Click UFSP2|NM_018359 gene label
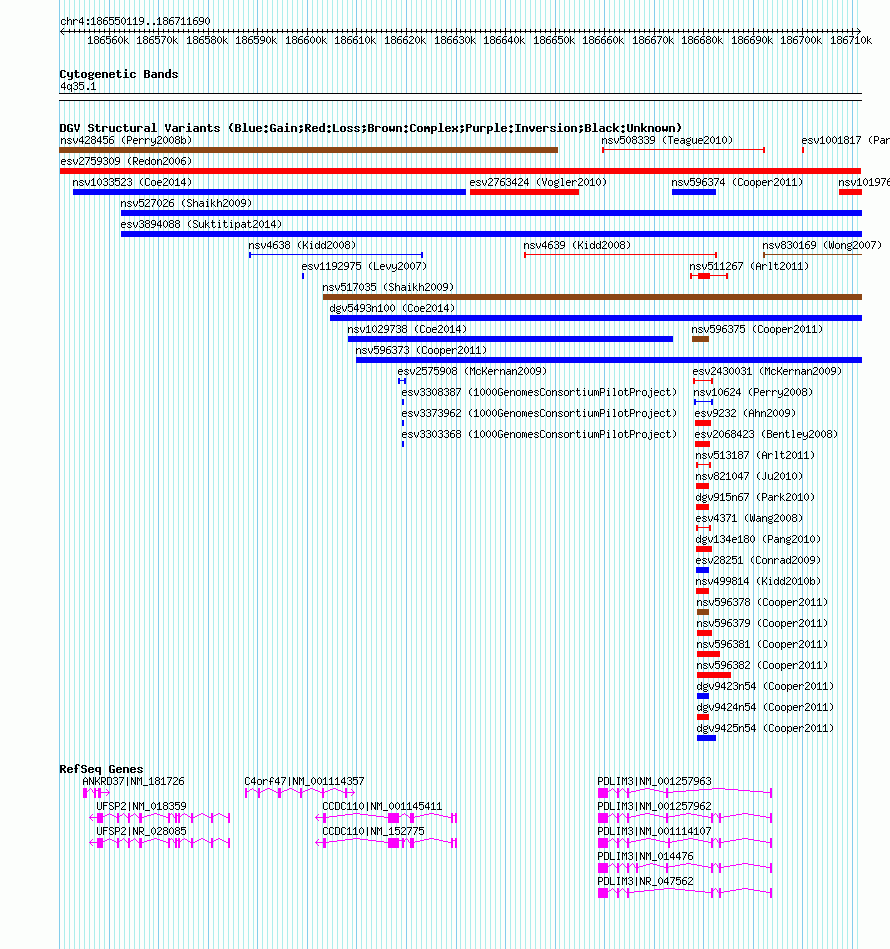Viewport: 890px width, 949px height. 141,806
